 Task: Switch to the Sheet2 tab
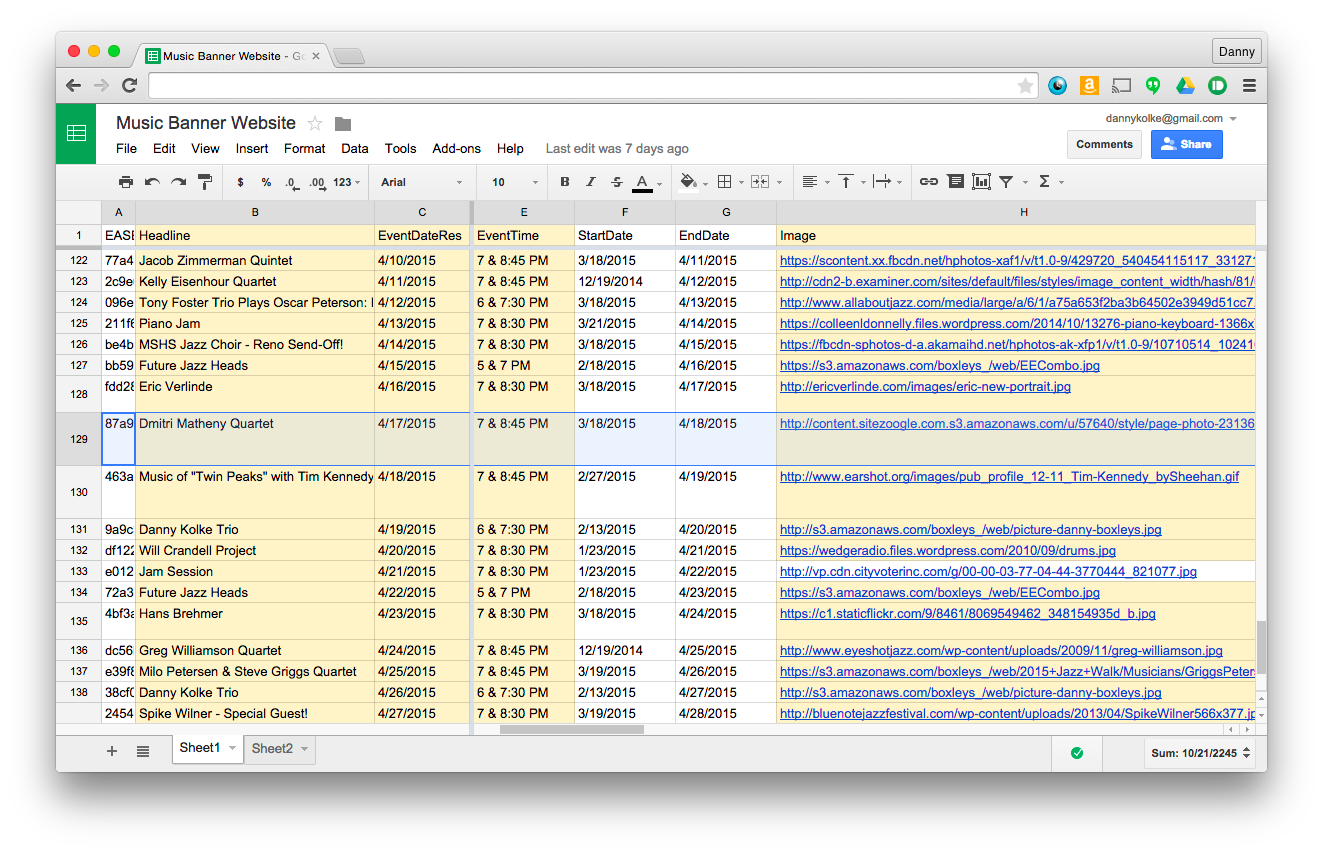click(272, 748)
